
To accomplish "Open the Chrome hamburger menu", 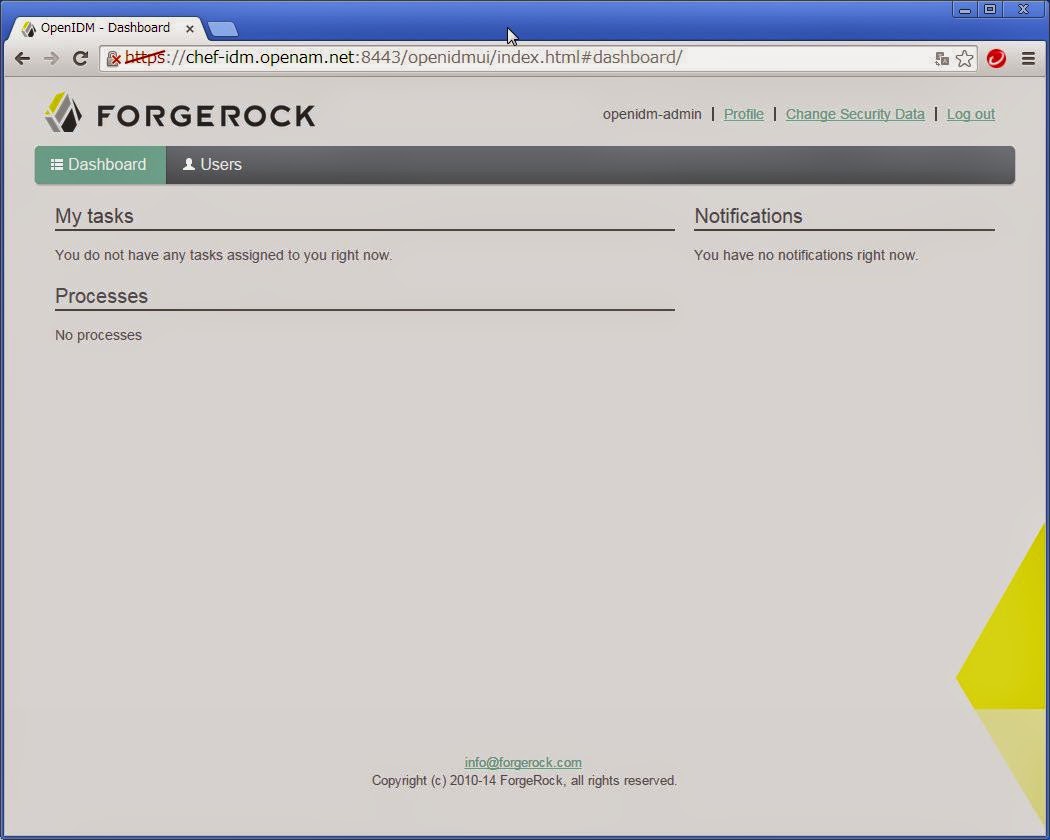I will (x=1028, y=58).
